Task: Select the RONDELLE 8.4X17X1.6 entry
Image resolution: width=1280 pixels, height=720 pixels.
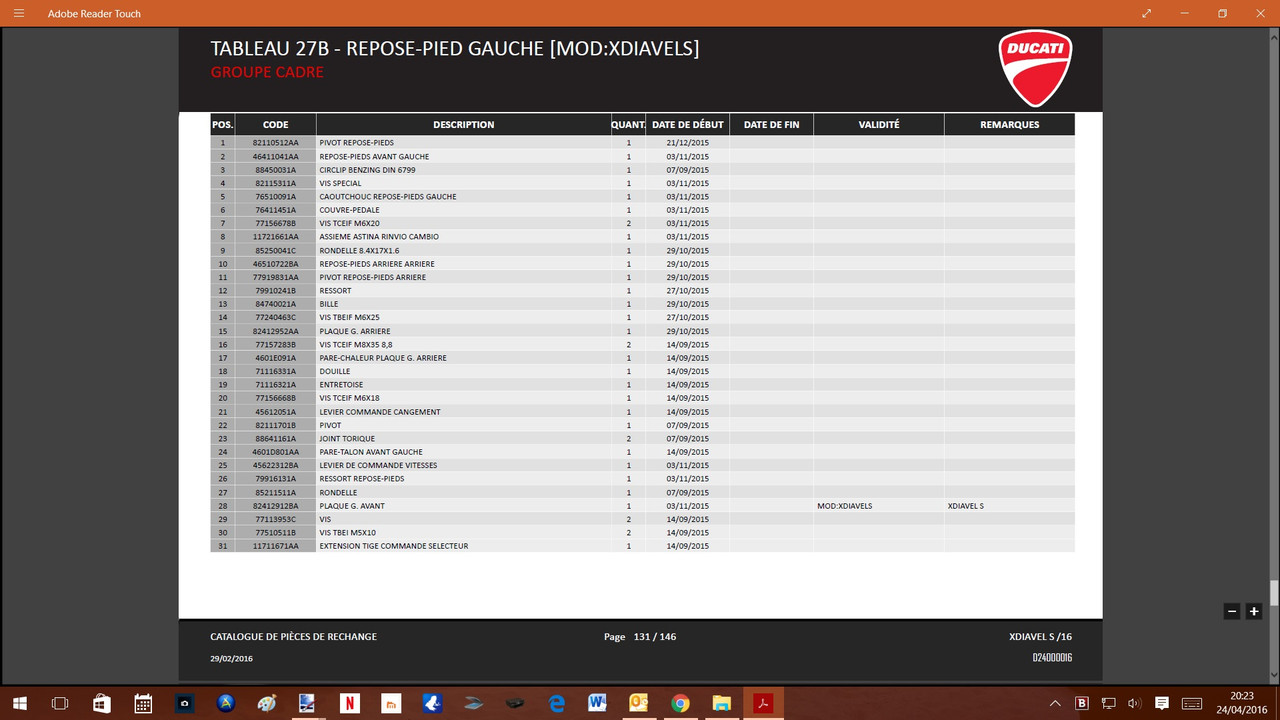Action: 359,251
